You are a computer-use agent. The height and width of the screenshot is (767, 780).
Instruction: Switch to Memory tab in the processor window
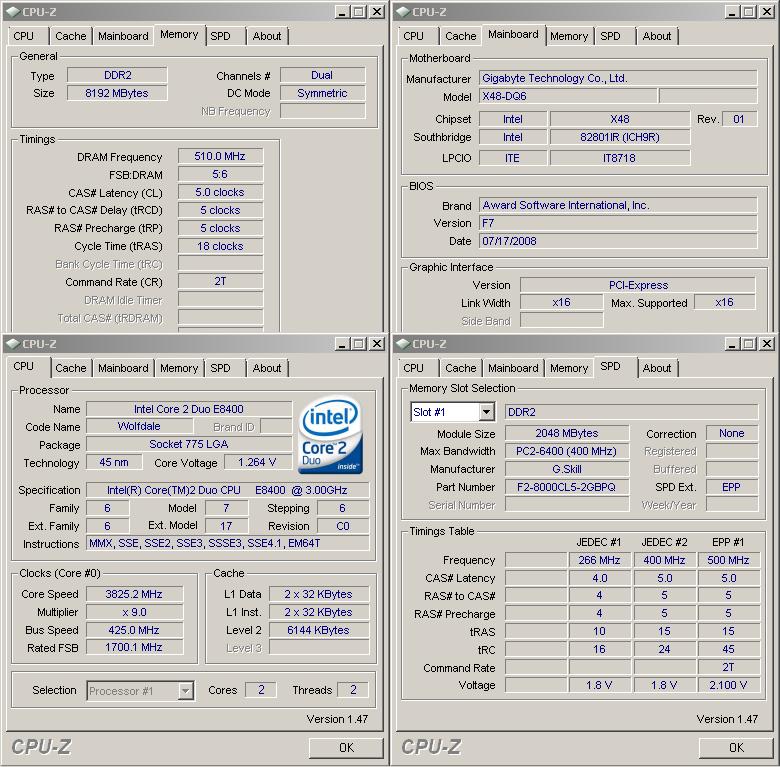pos(179,368)
